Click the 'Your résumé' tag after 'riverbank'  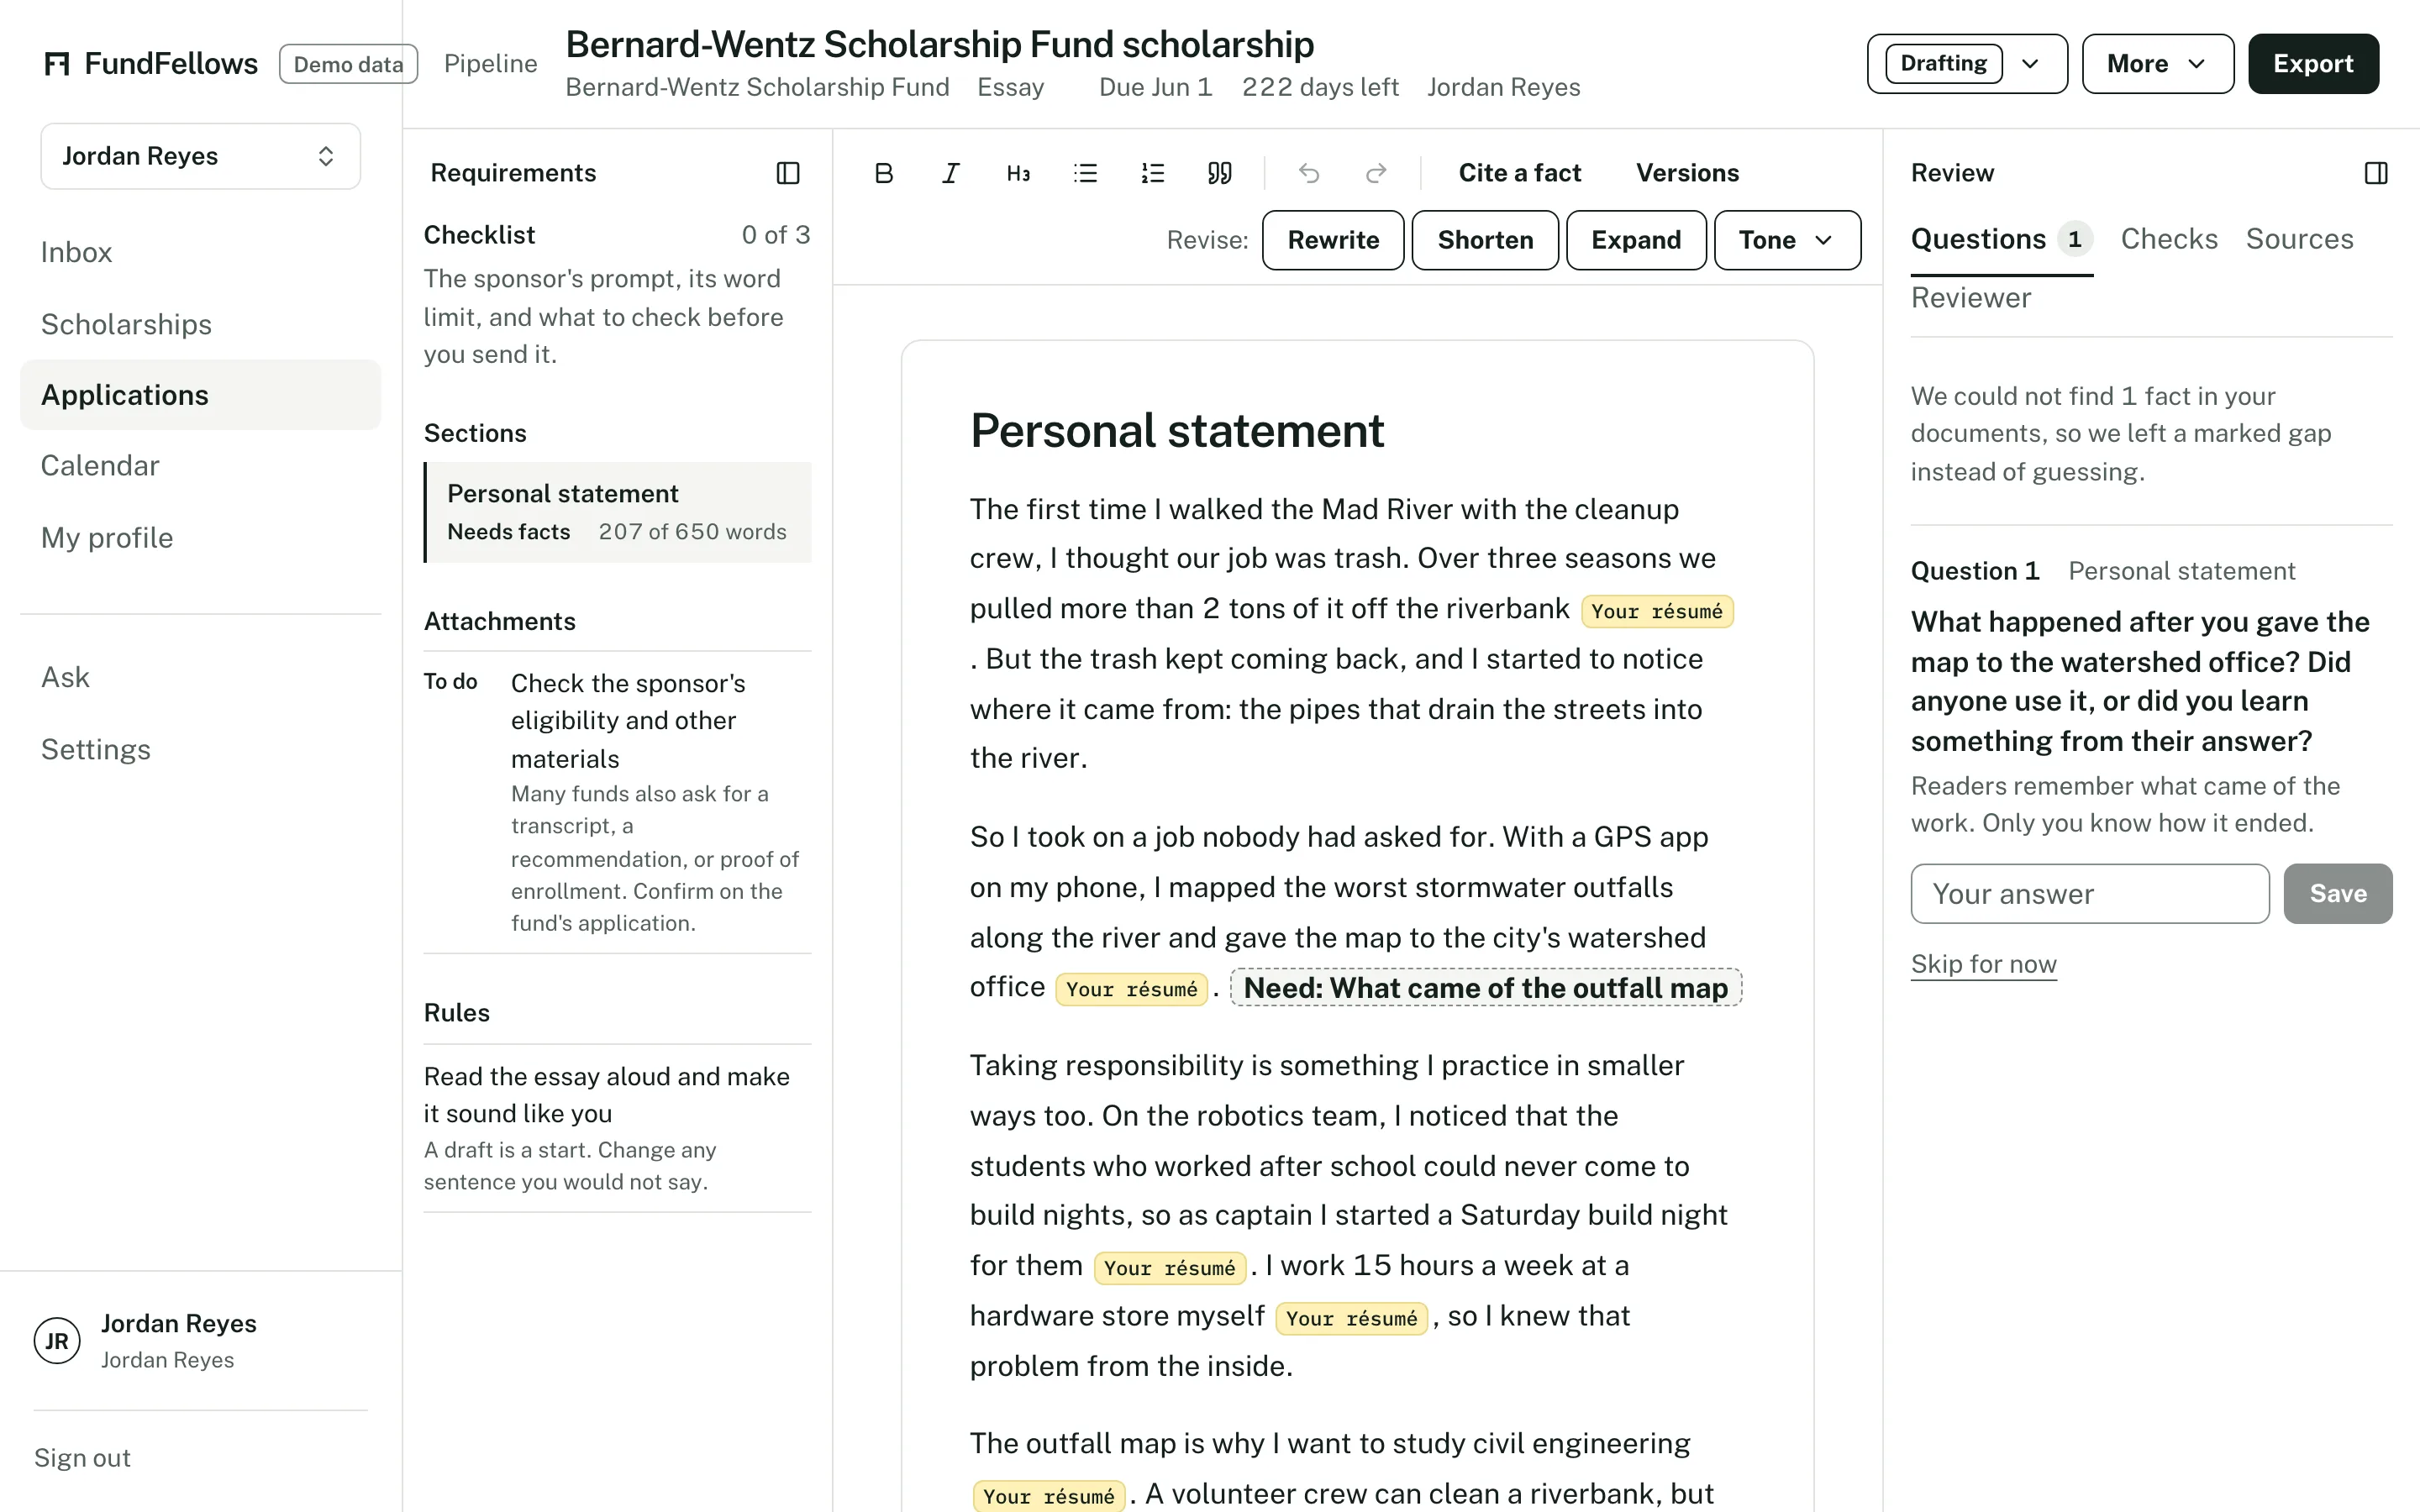[x=1656, y=611]
